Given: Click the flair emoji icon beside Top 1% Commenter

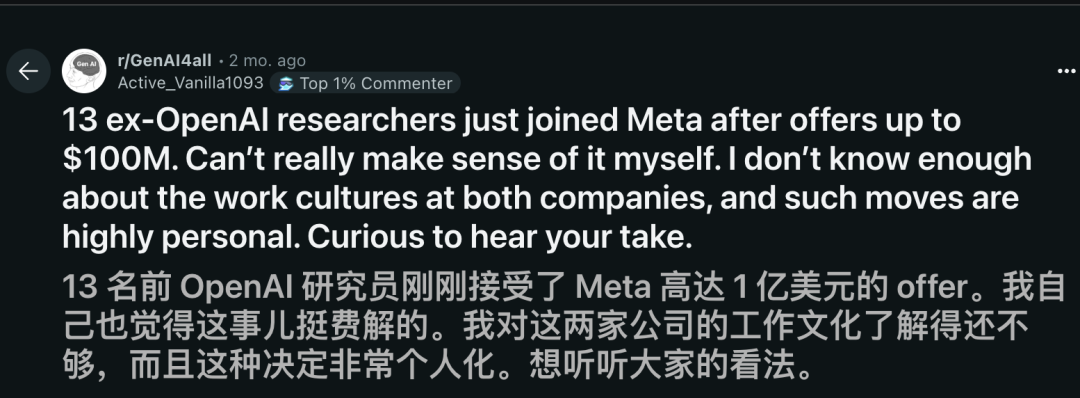Looking at the screenshot, I should (286, 83).
